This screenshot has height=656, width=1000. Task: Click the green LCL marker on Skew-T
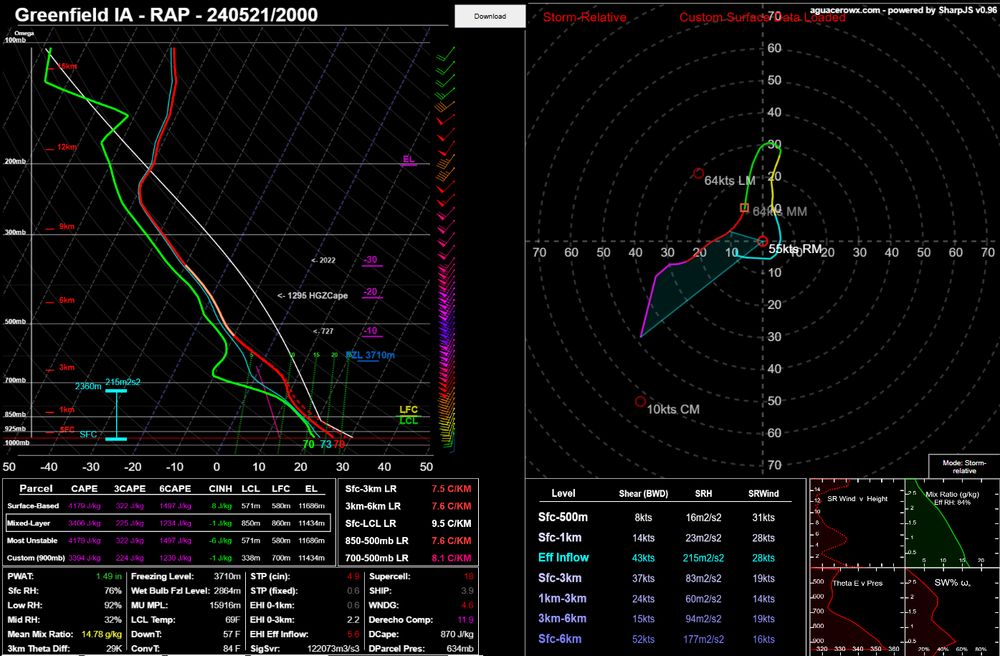pyautogui.click(x=408, y=420)
